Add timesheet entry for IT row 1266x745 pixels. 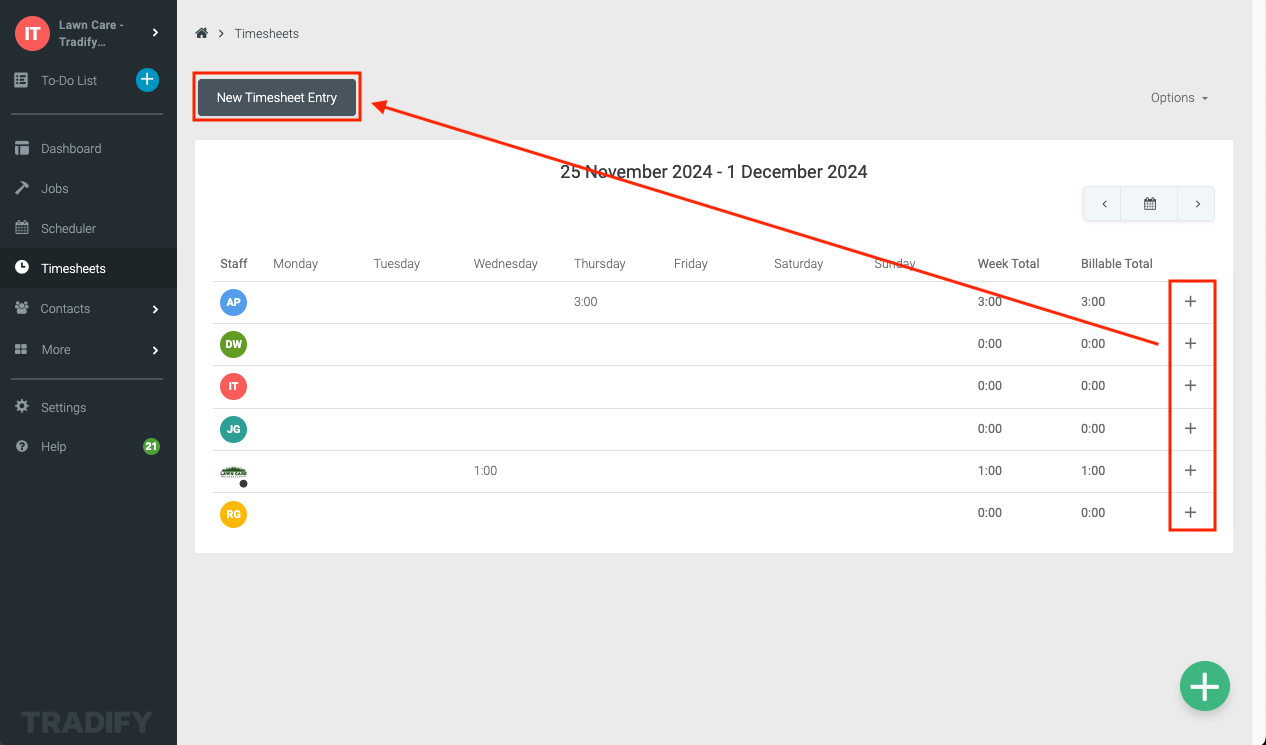(1190, 385)
